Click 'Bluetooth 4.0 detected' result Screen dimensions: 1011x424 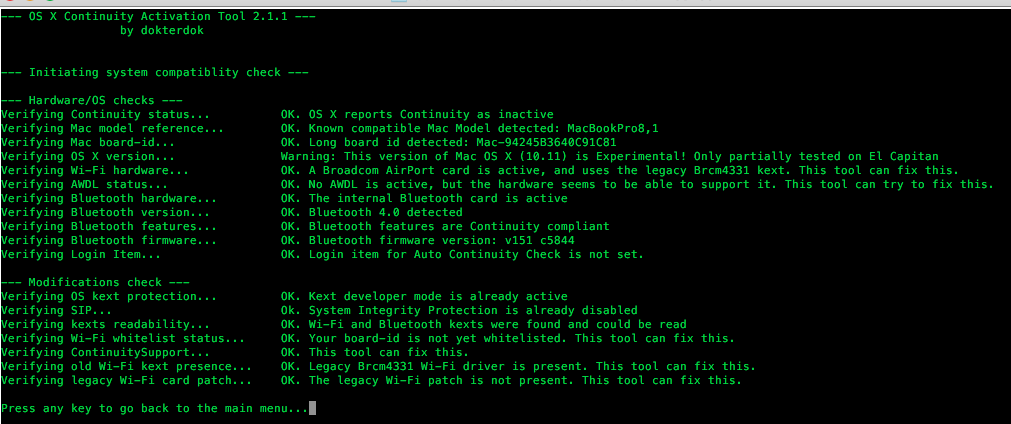click(x=371, y=212)
